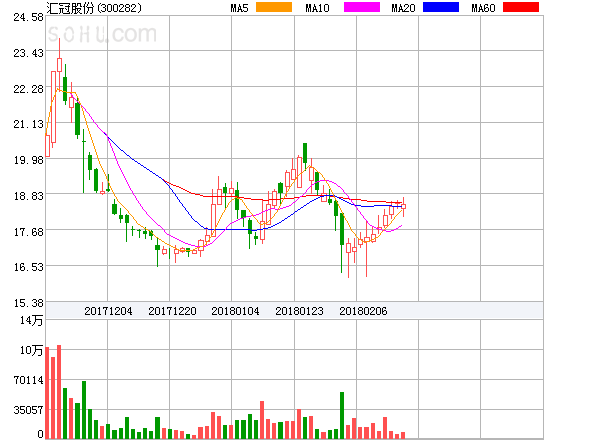Click the 20171204 date label
The height and width of the screenshot is (440, 600).
click(108, 311)
